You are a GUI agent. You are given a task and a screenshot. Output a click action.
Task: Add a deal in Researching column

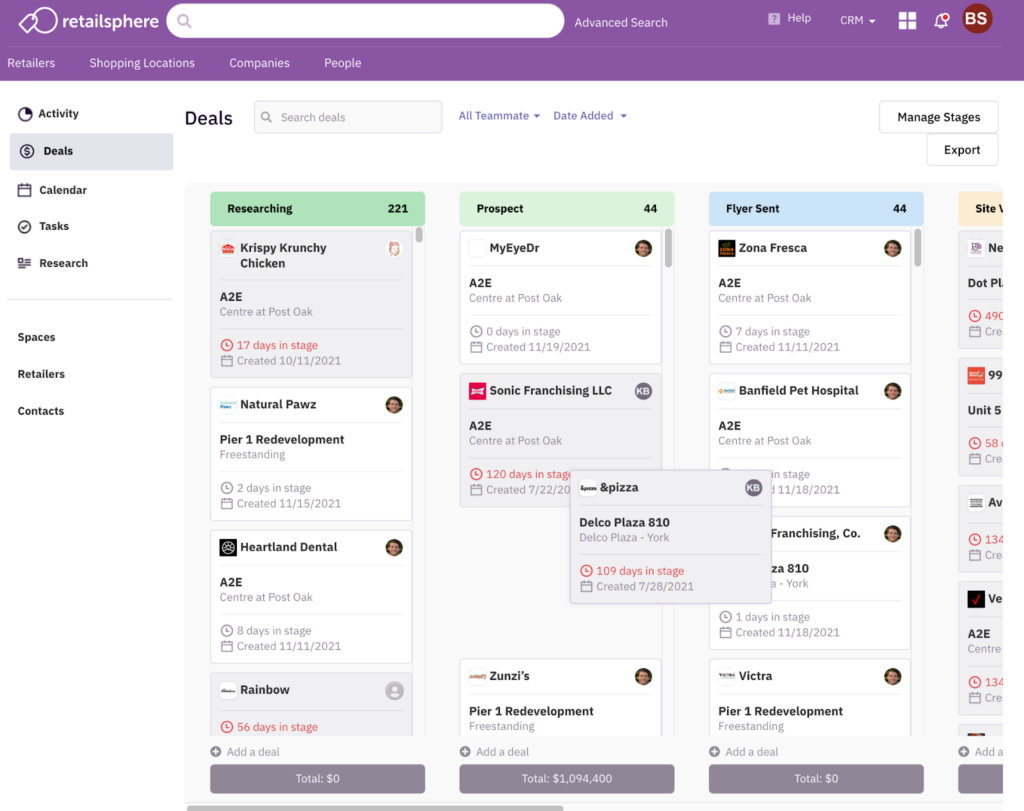coord(246,752)
